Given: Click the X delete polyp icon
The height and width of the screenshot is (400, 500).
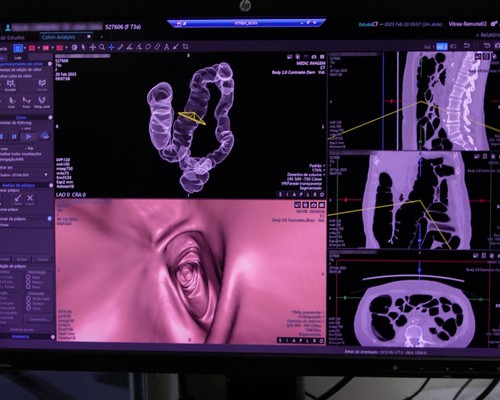Looking at the screenshot, I should point(30,199).
